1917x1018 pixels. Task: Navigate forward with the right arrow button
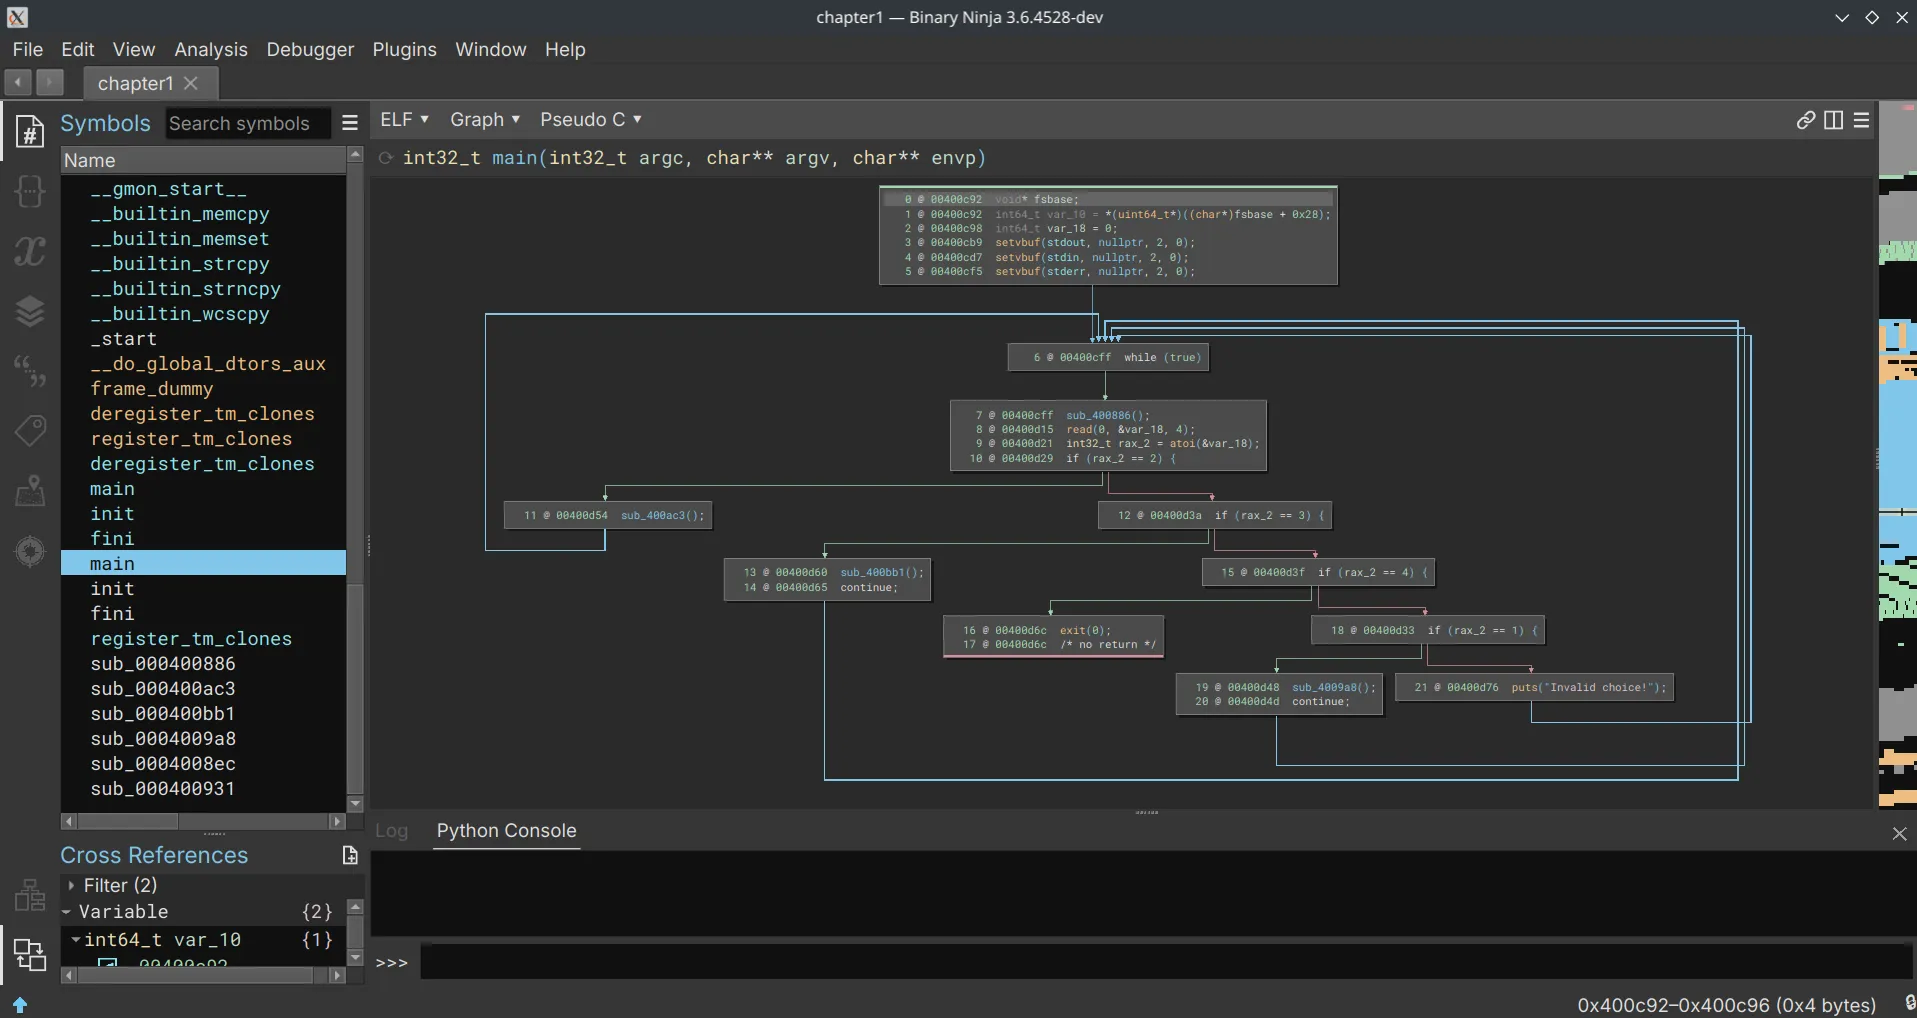(x=49, y=82)
